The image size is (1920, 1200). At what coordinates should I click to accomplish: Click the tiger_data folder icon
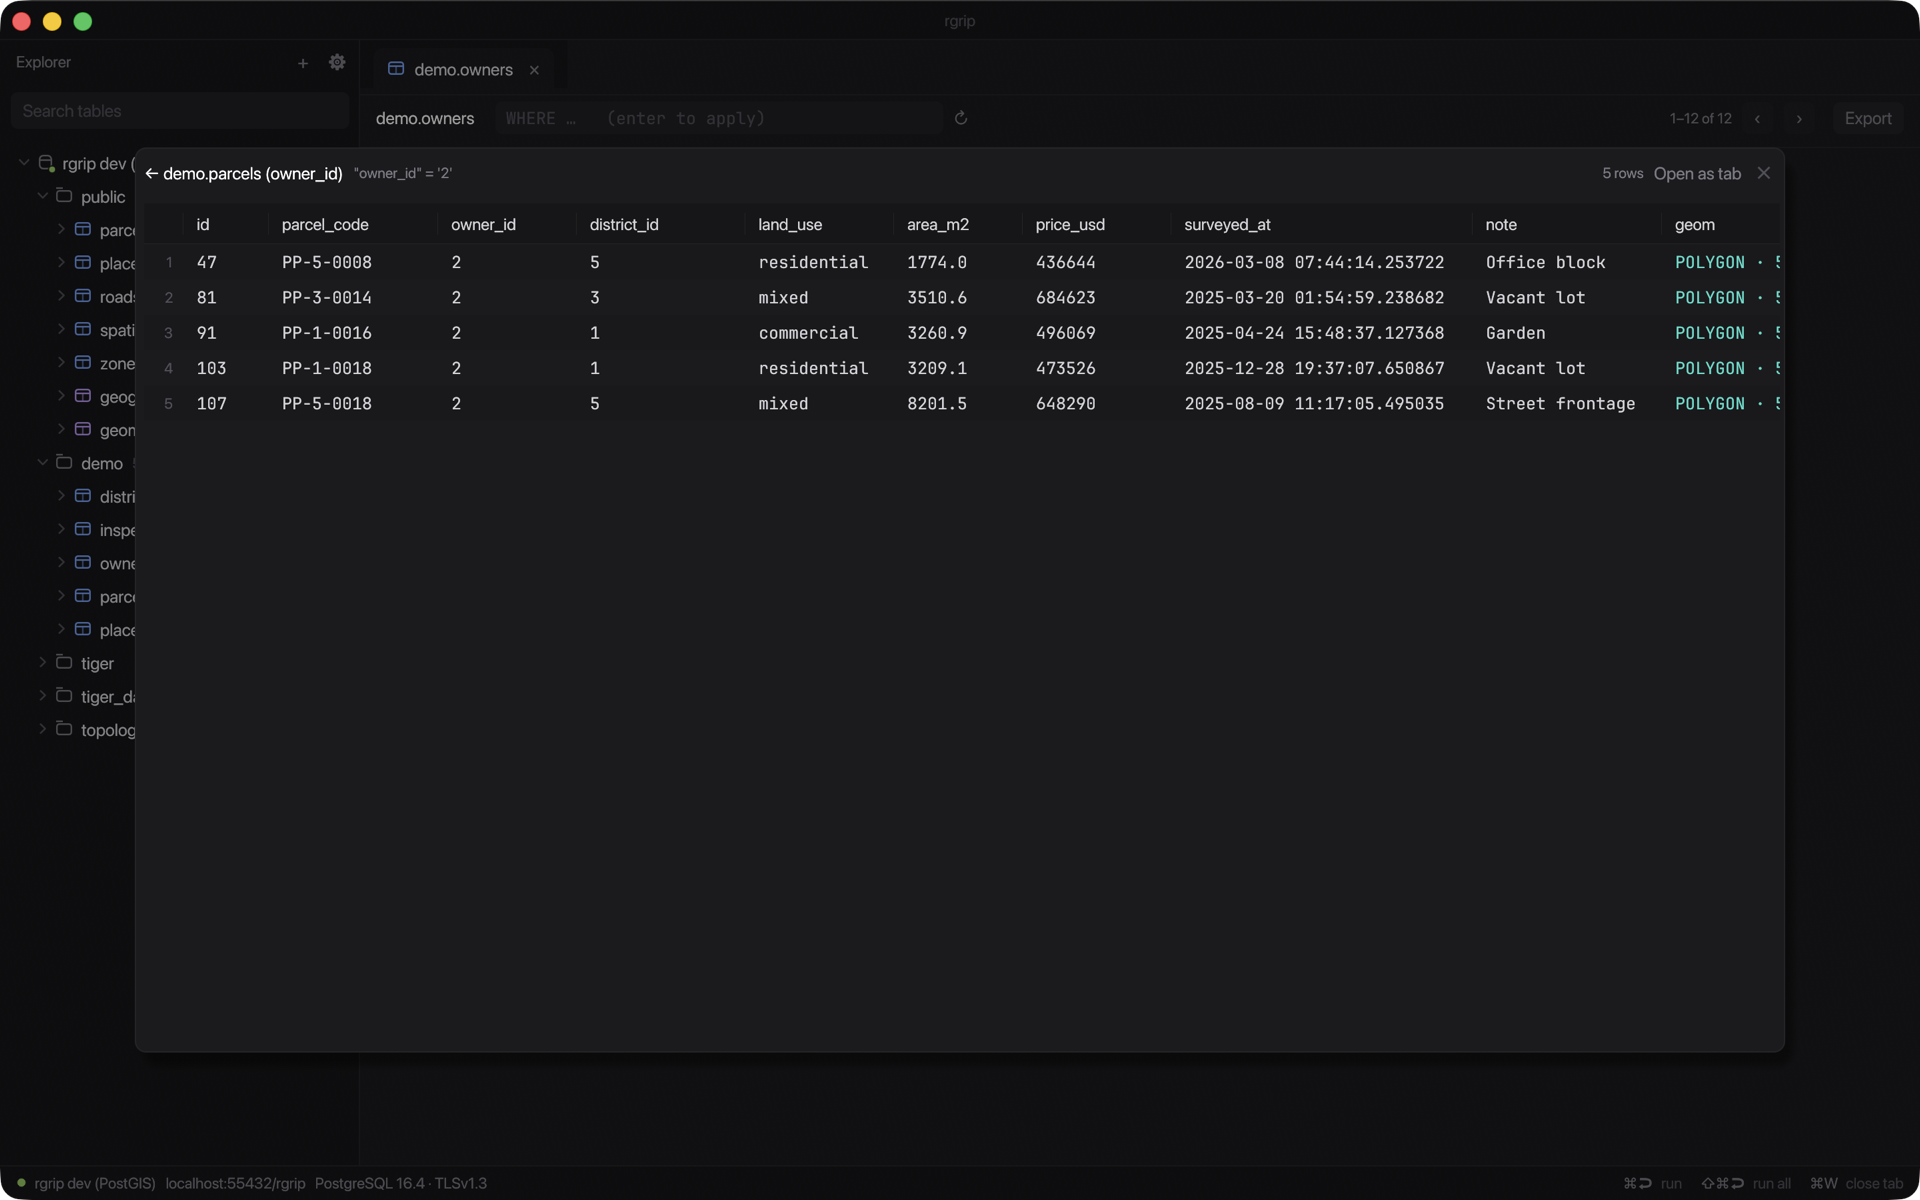tap(64, 695)
